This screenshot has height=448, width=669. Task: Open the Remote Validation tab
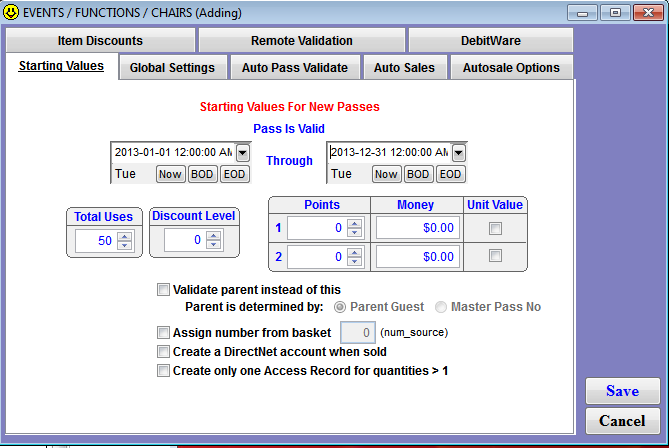[x=302, y=41]
